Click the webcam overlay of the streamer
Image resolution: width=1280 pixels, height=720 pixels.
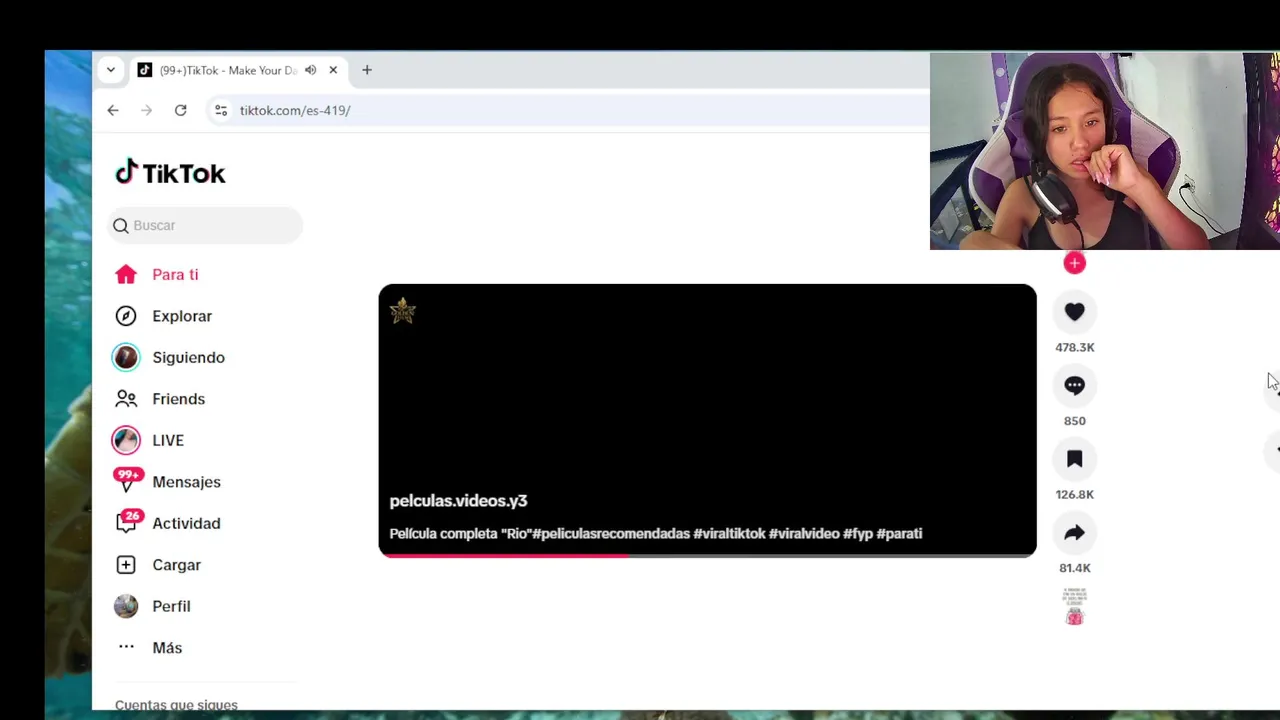click(1105, 151)
